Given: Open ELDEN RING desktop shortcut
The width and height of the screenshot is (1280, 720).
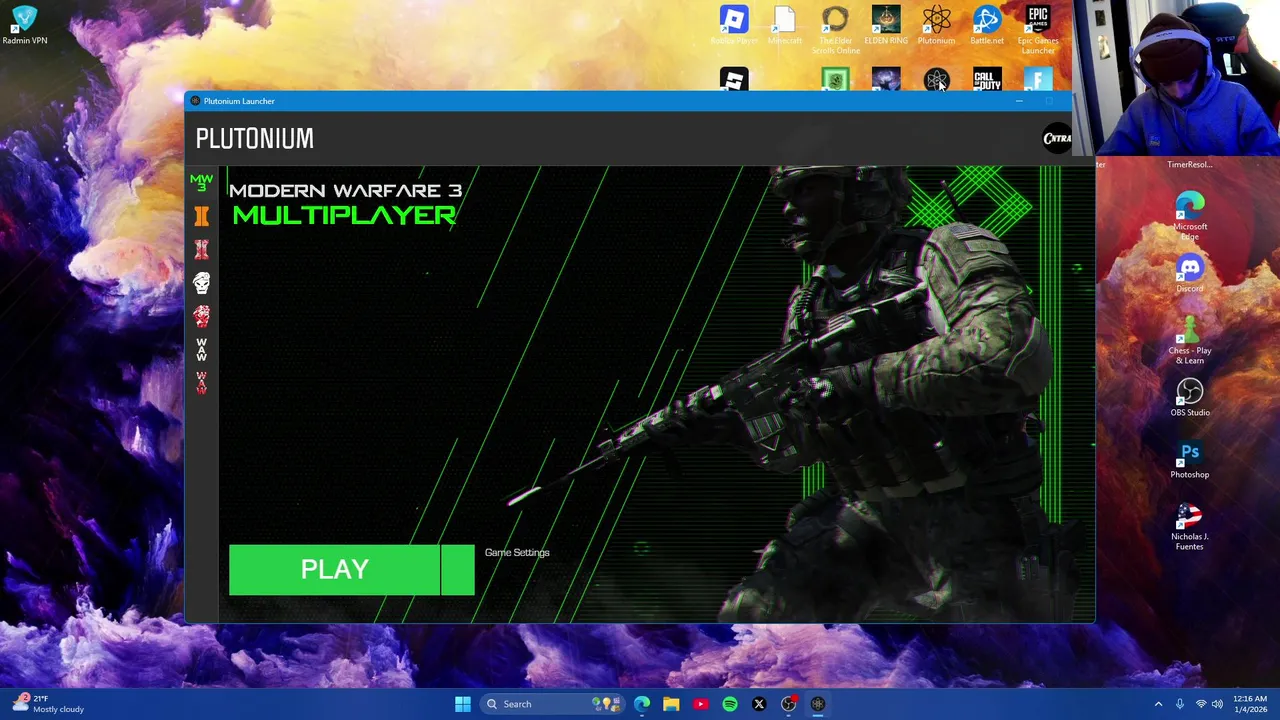Looking at the screenshot, I should [886, 26].
